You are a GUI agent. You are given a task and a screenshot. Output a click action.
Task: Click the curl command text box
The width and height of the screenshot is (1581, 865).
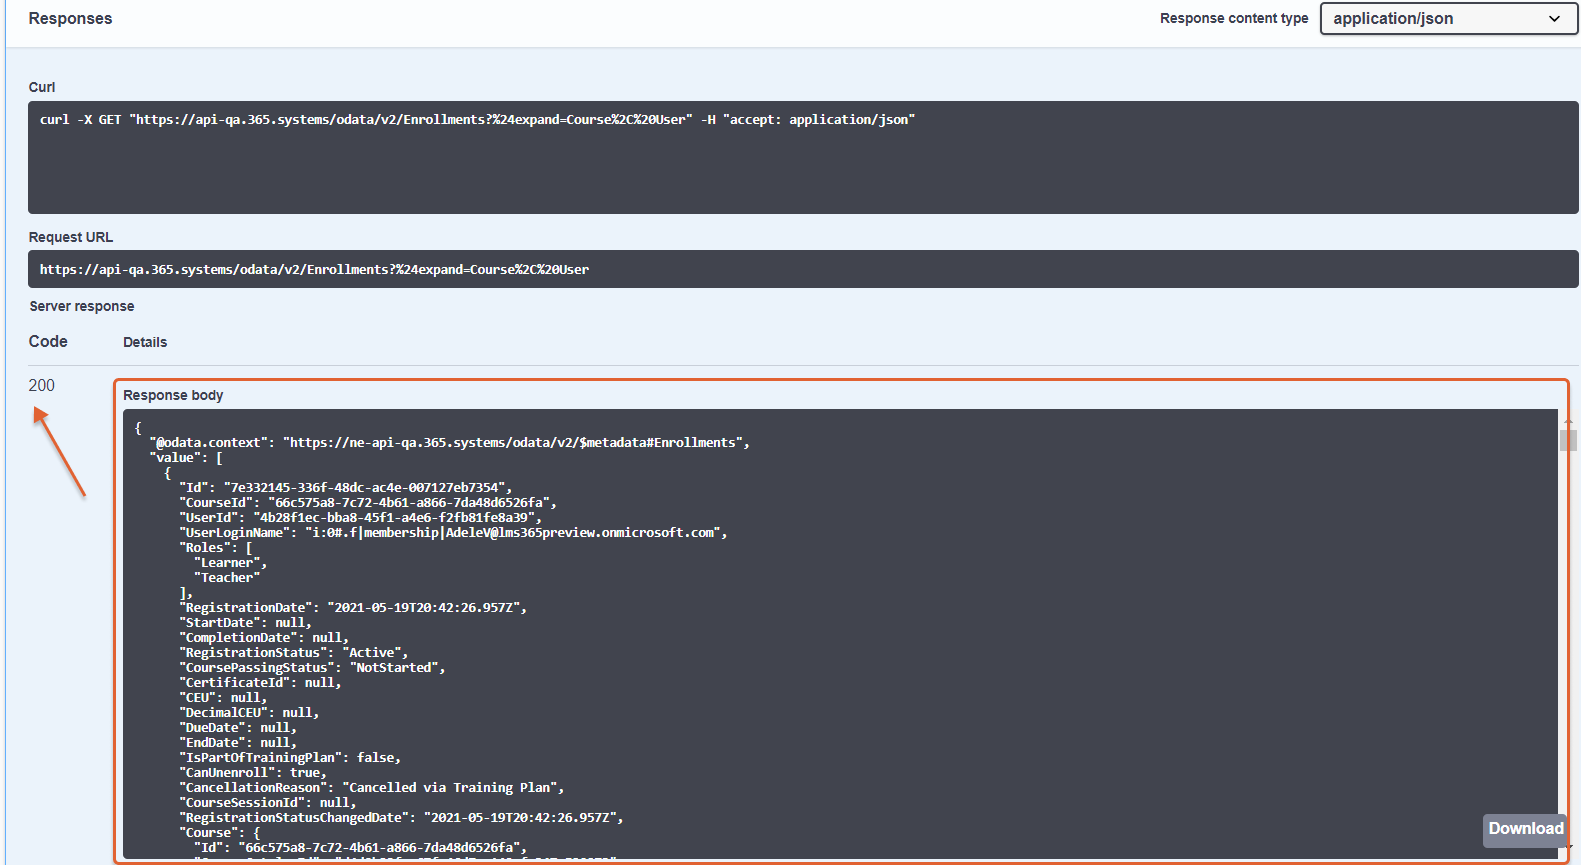[803, 157]
